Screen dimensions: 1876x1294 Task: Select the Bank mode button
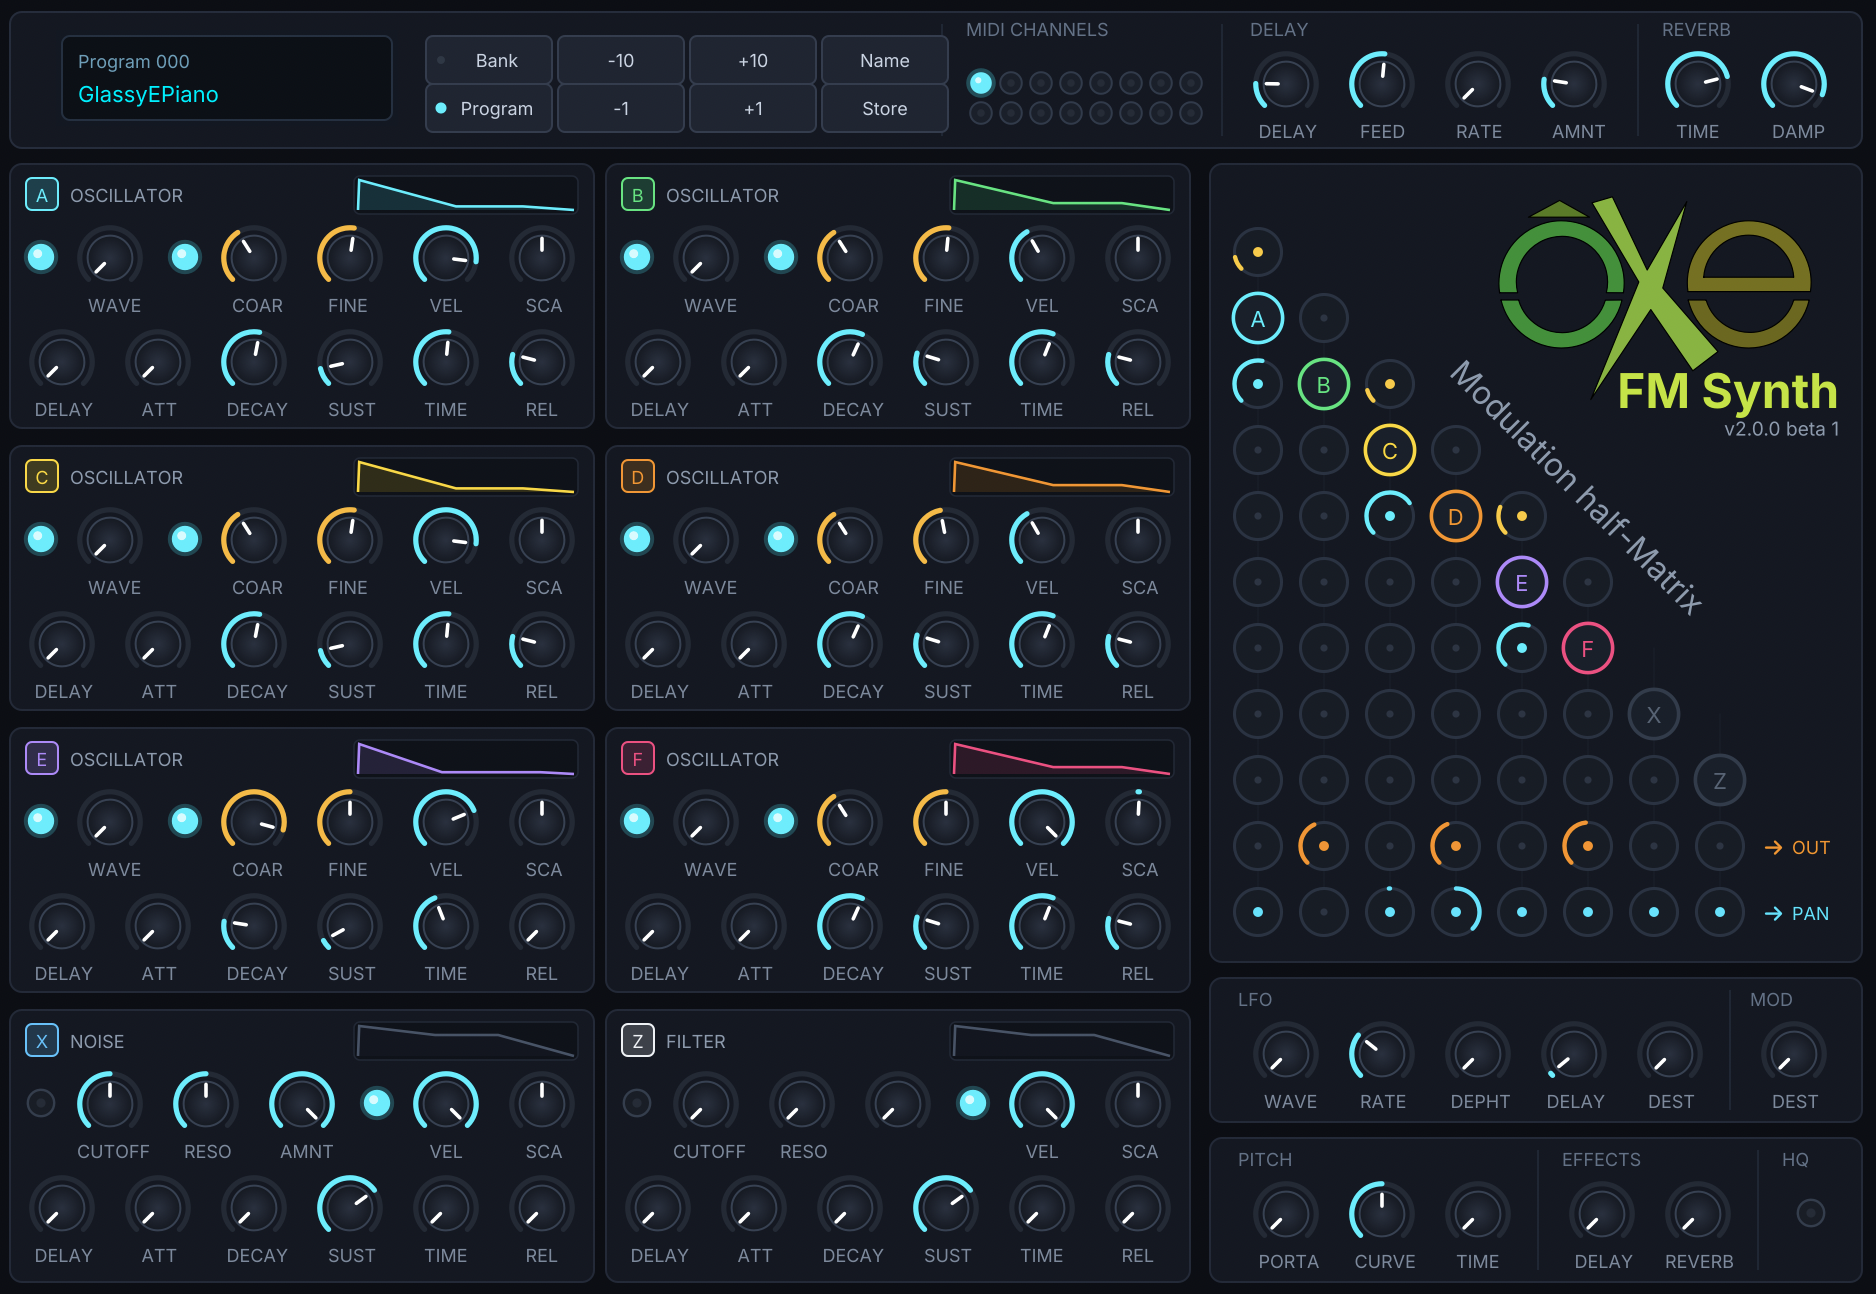click(489, 60)
